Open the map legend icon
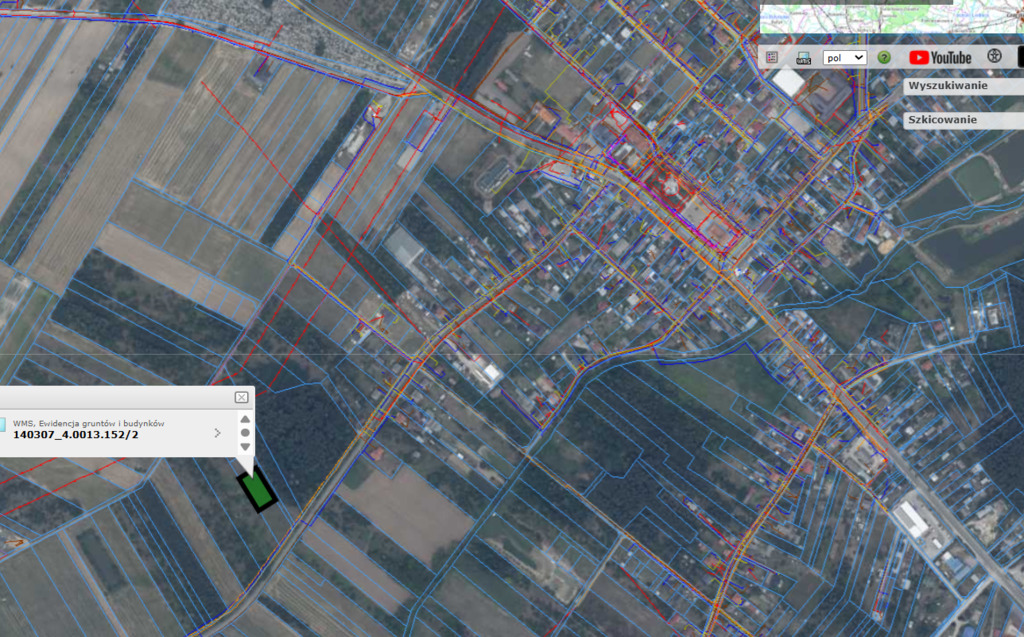The image size is (1024, 637). pyautogui.click(x=772, y=57)
